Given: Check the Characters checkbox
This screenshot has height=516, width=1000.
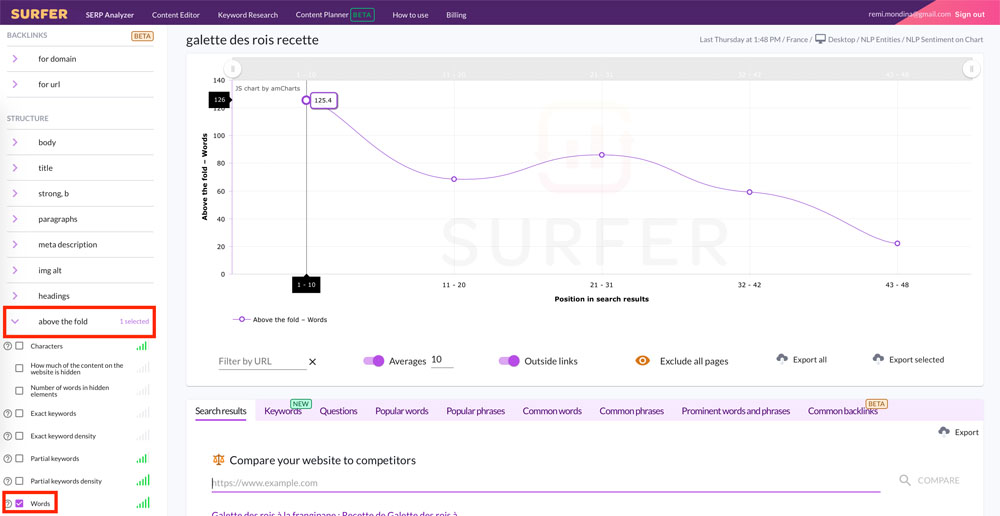Looking at the screenshot, I should pos(19,346).
